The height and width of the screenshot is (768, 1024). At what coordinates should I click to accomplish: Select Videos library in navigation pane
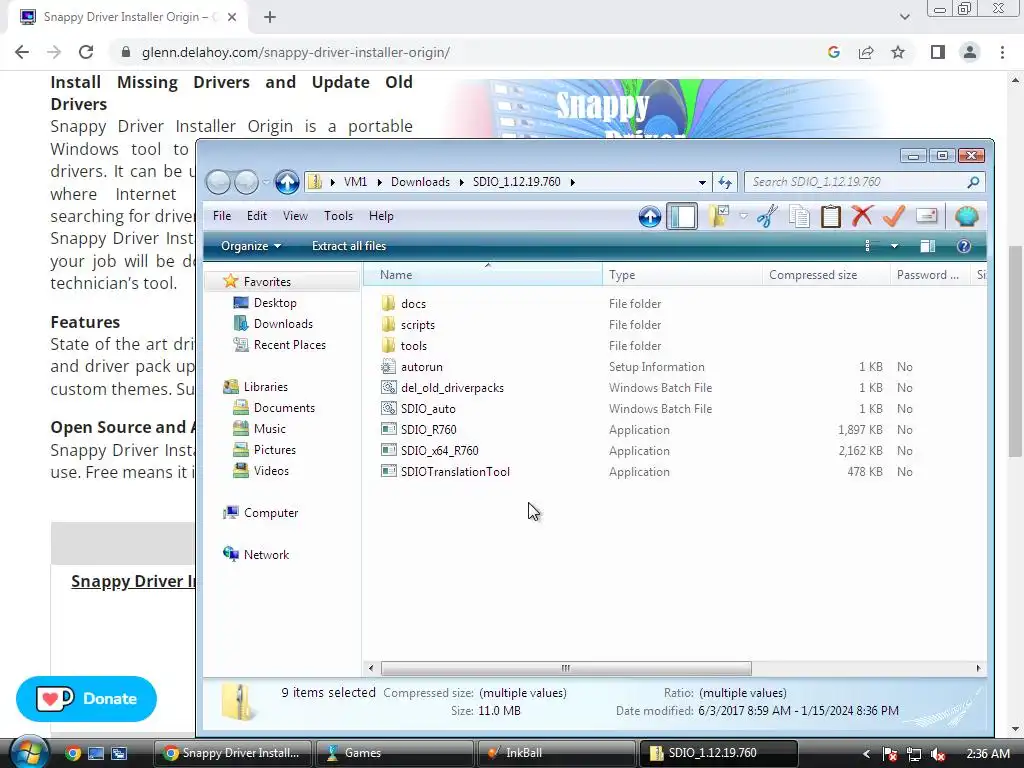click(x=271, y=470)
